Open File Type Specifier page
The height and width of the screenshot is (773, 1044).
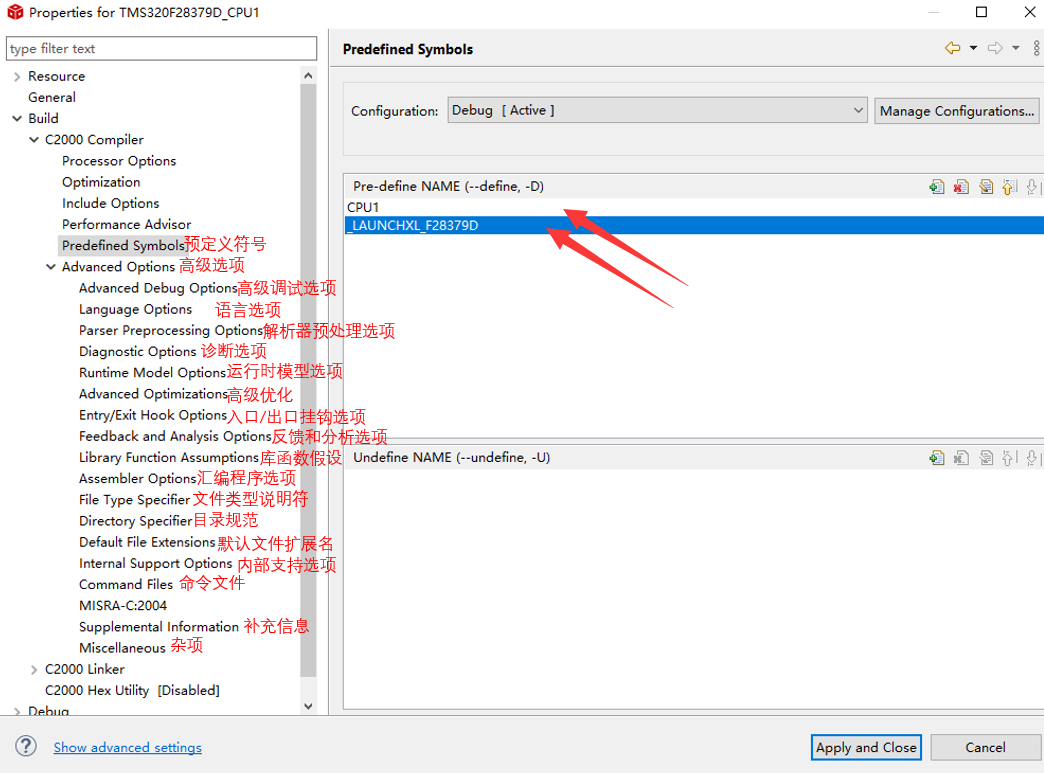point(134,500)
